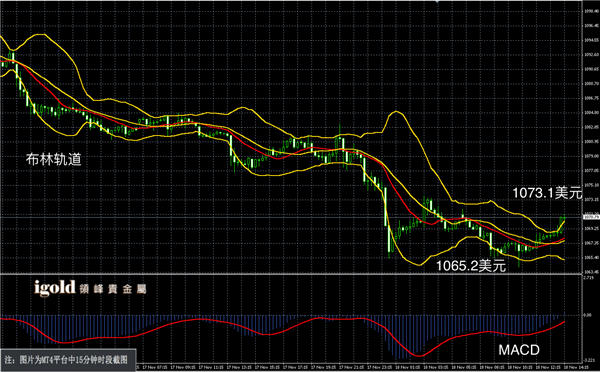600x372 pixels.
Task: Click the -3.221 MACD scale value
Action: click(589, 360)
